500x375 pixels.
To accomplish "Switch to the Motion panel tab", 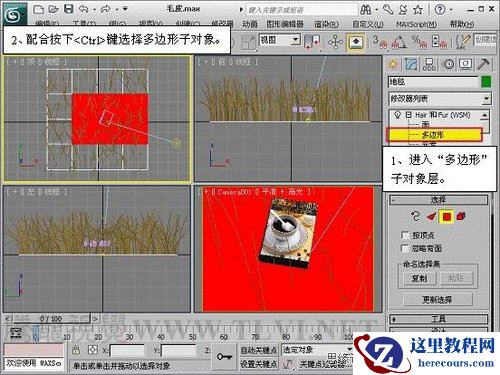I will 448,64.
